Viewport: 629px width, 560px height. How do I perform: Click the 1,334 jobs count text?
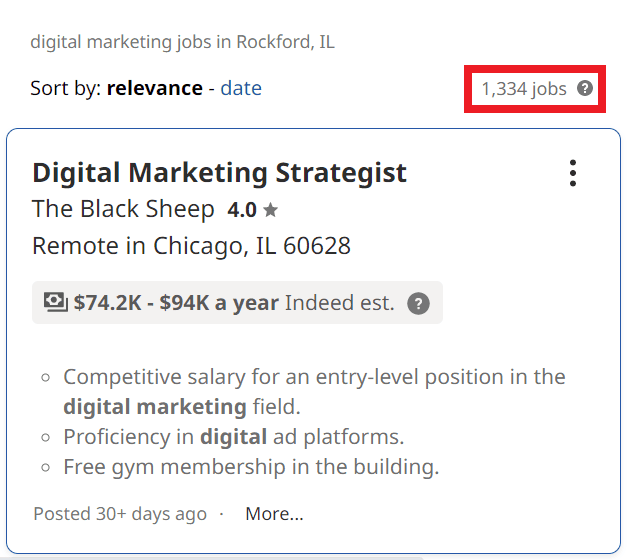point(524,89)
